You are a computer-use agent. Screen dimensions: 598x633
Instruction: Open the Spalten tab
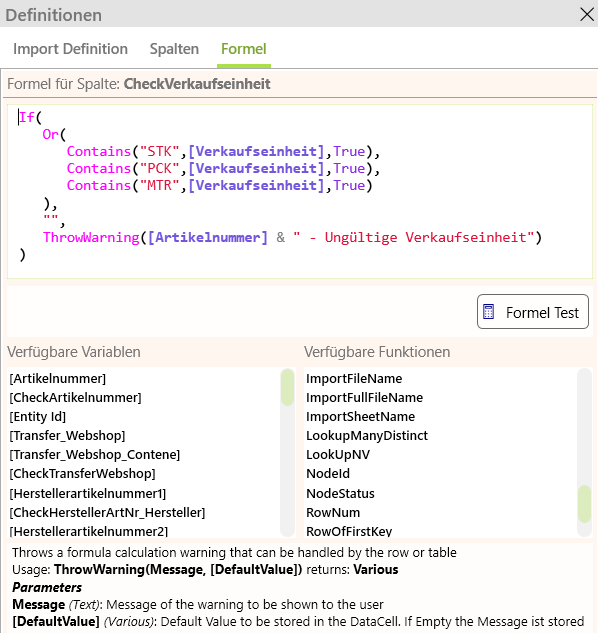point(174,49)
